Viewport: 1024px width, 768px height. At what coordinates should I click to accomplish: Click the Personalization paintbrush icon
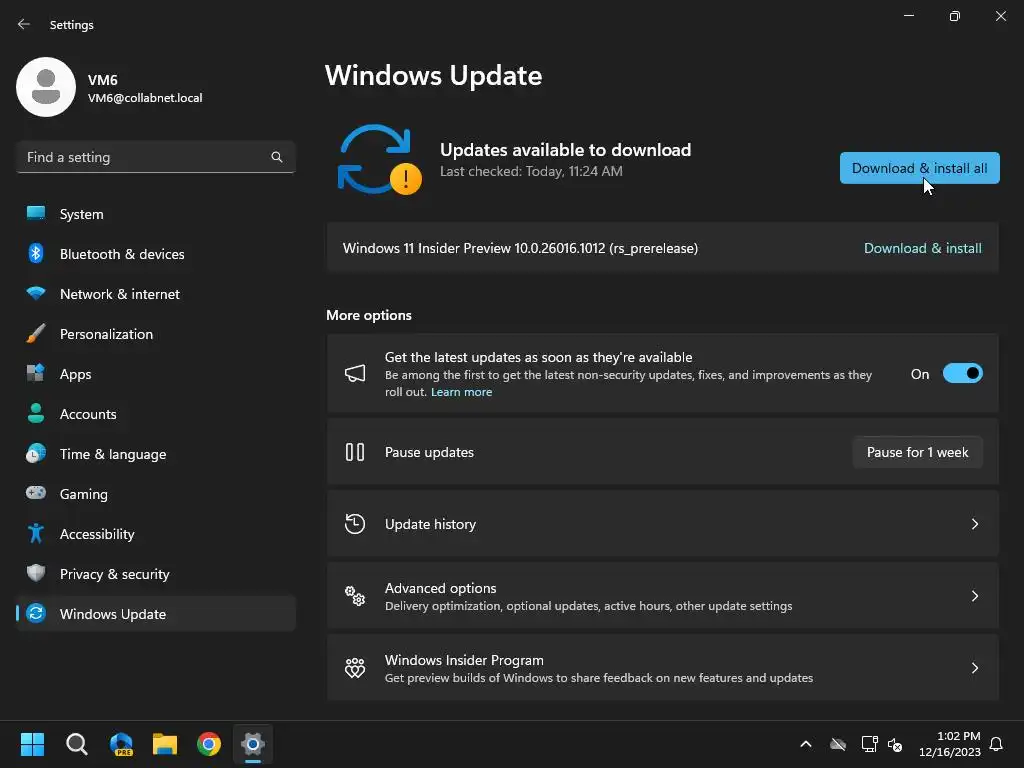coord(36,334)
